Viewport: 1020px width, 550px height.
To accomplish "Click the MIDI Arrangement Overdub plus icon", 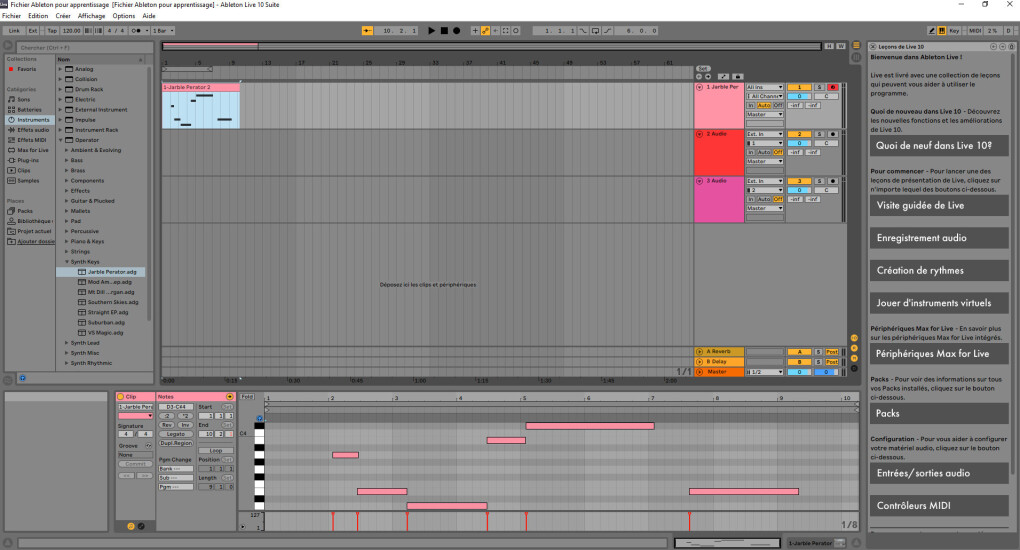I will pyautogui.click(x=475, y=31).
